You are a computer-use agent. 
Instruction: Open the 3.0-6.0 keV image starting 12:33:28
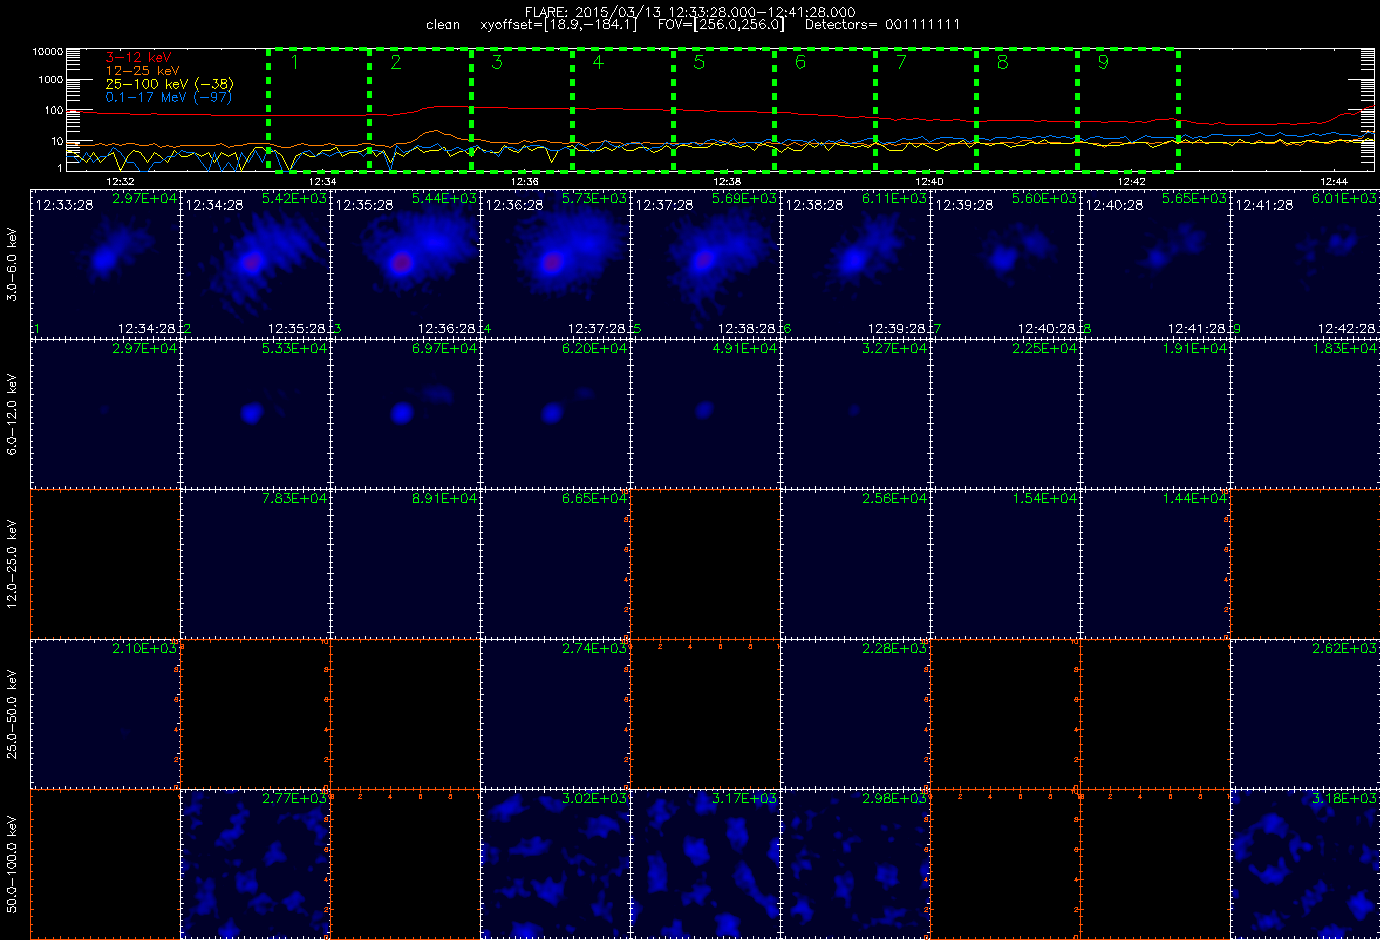click(106, 264)
